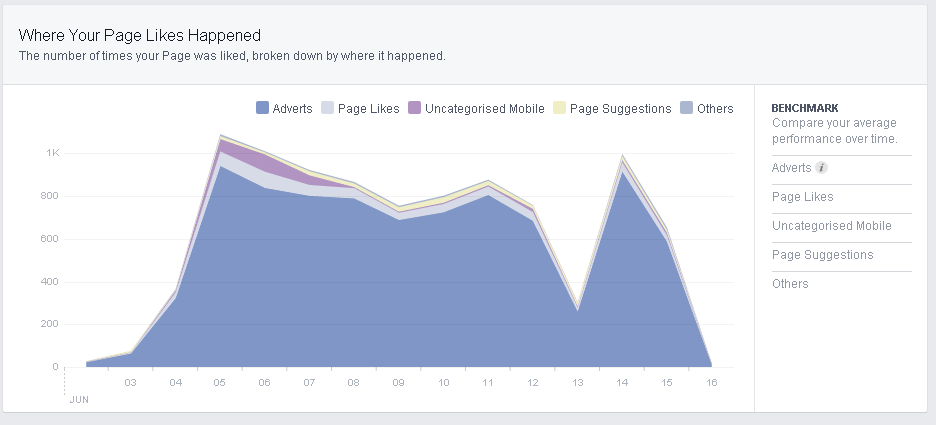Click the BENCHMARK heading
The height and width of the screenshot is (425, 936).
click(804, 108)
